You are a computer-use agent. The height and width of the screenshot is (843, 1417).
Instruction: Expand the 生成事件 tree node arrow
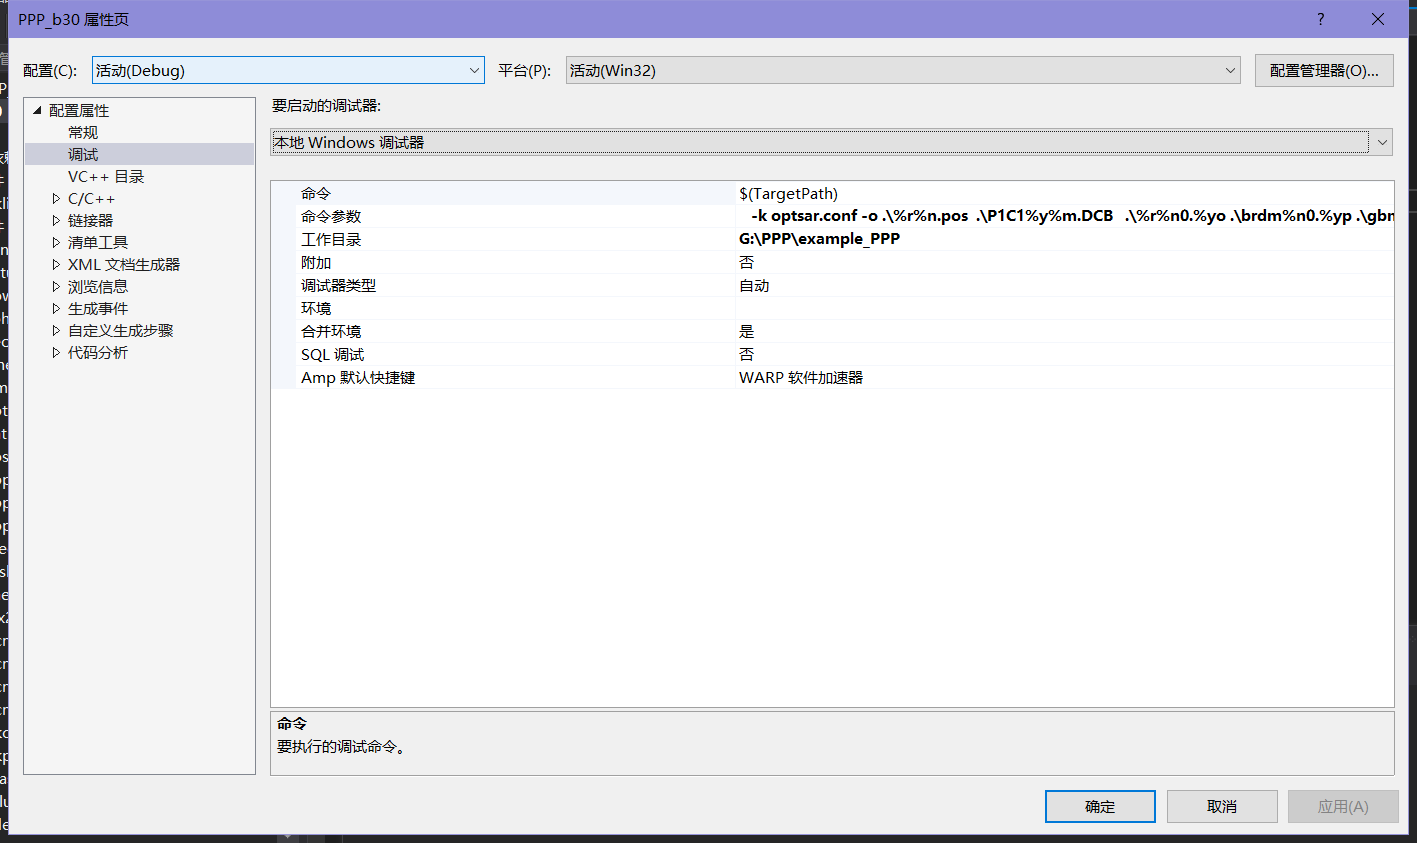point(56,308)
